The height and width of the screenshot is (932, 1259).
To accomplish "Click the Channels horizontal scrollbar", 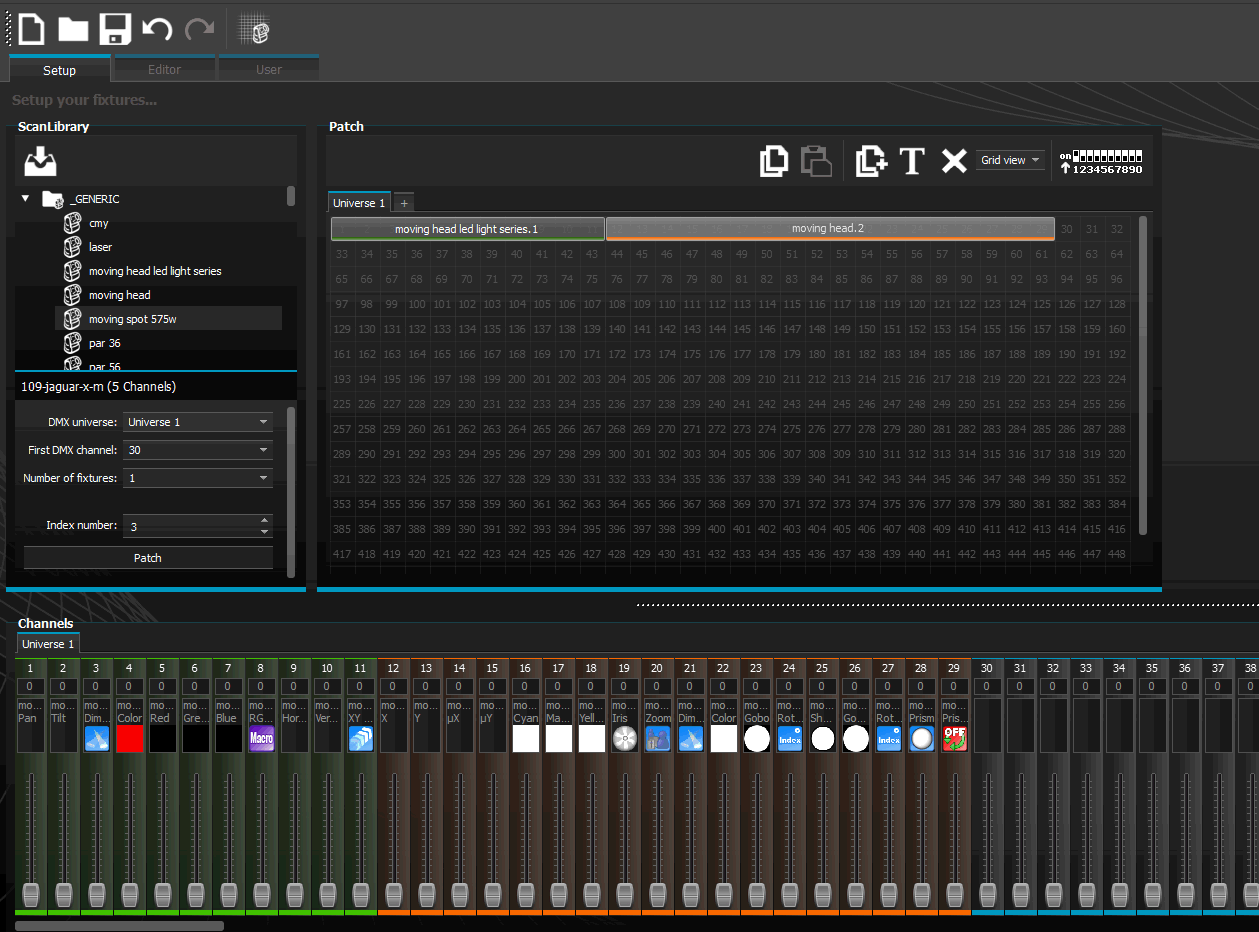I will [x=119, y=926].
